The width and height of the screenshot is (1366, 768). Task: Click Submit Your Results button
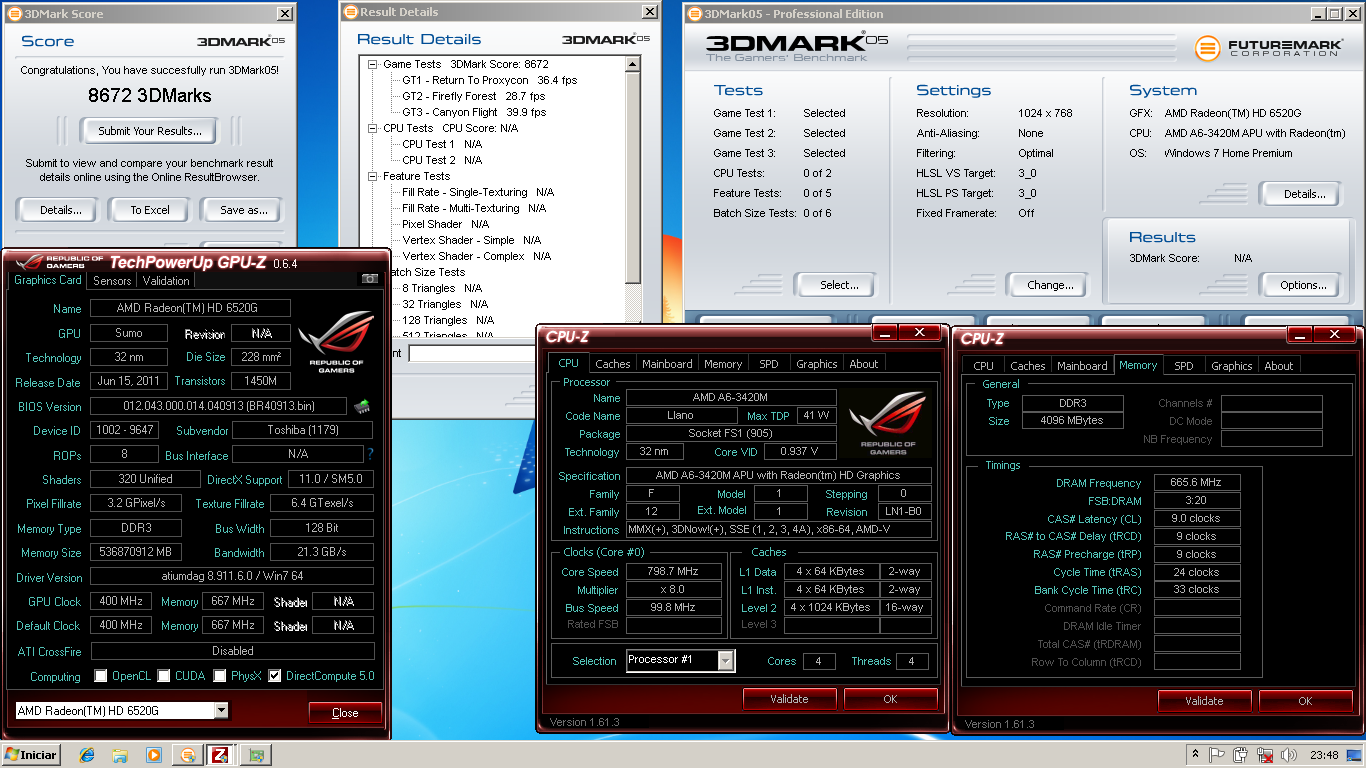coord(150,131)
